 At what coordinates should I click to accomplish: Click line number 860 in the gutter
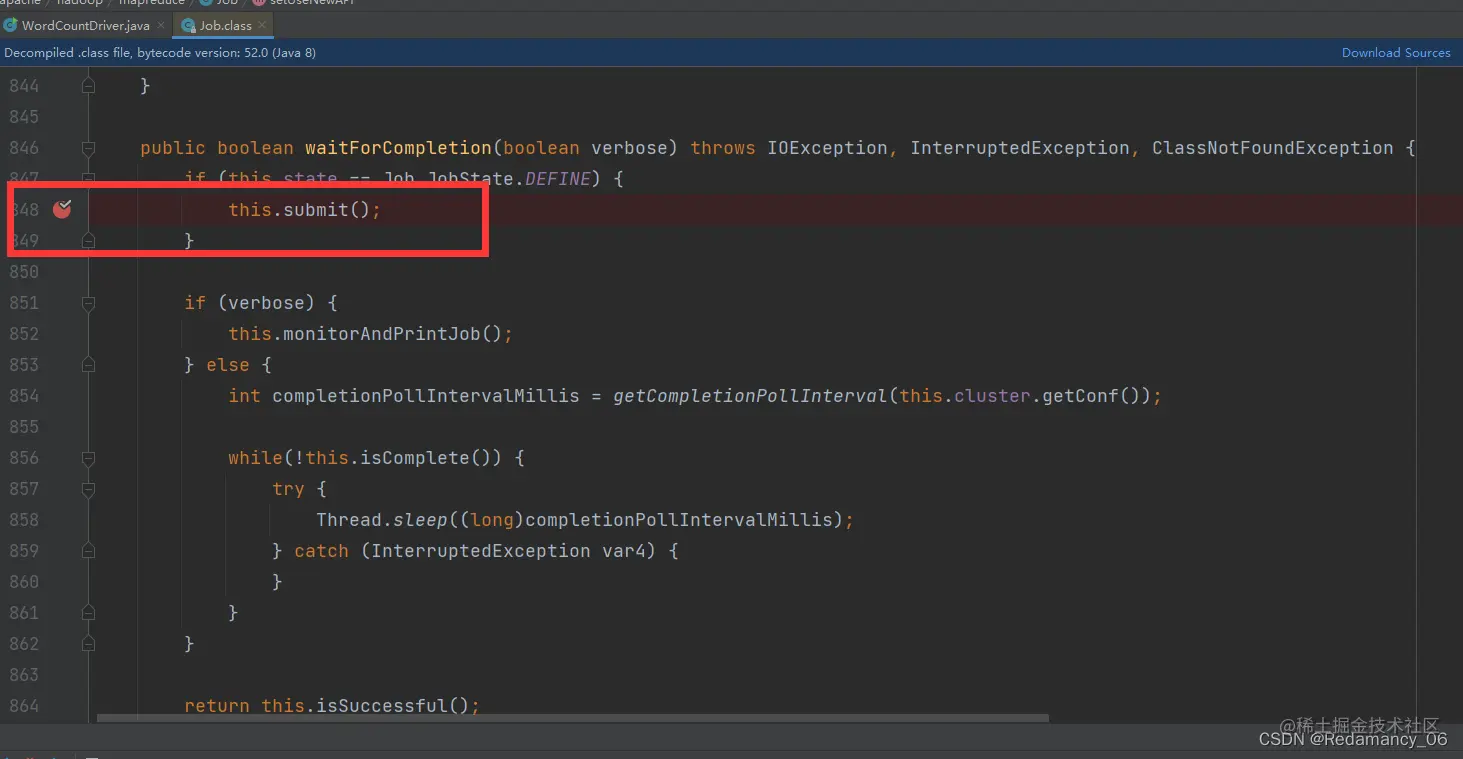pyautogui.click(x=24, y=582)
